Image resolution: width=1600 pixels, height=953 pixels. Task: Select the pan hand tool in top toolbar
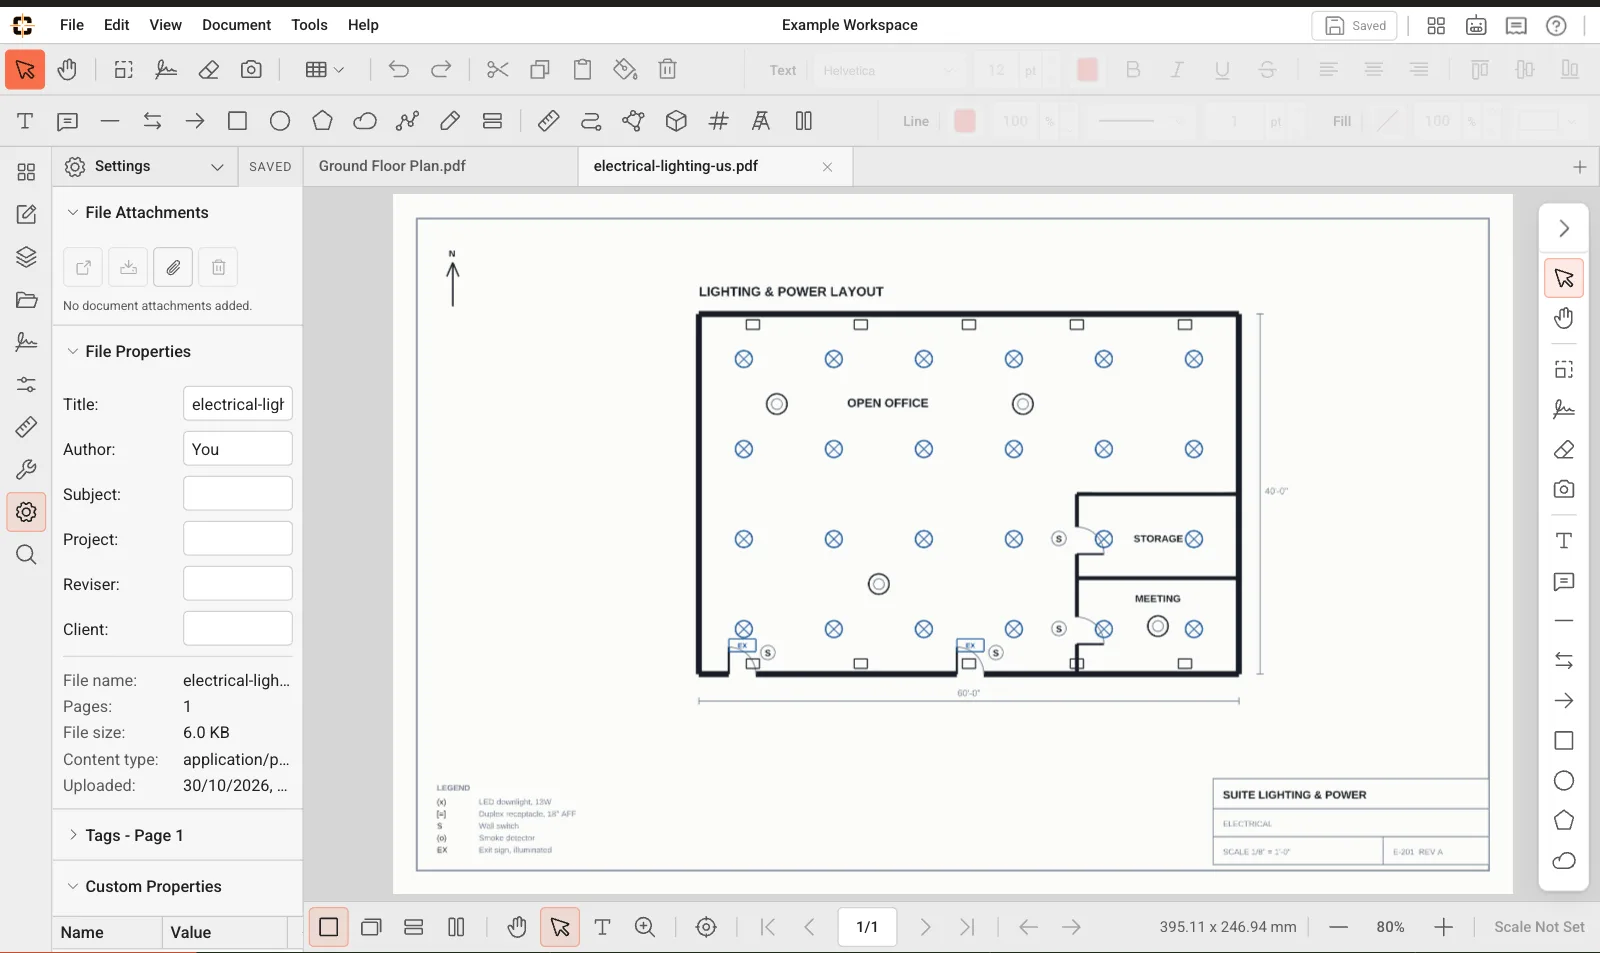tap(67, 70)
